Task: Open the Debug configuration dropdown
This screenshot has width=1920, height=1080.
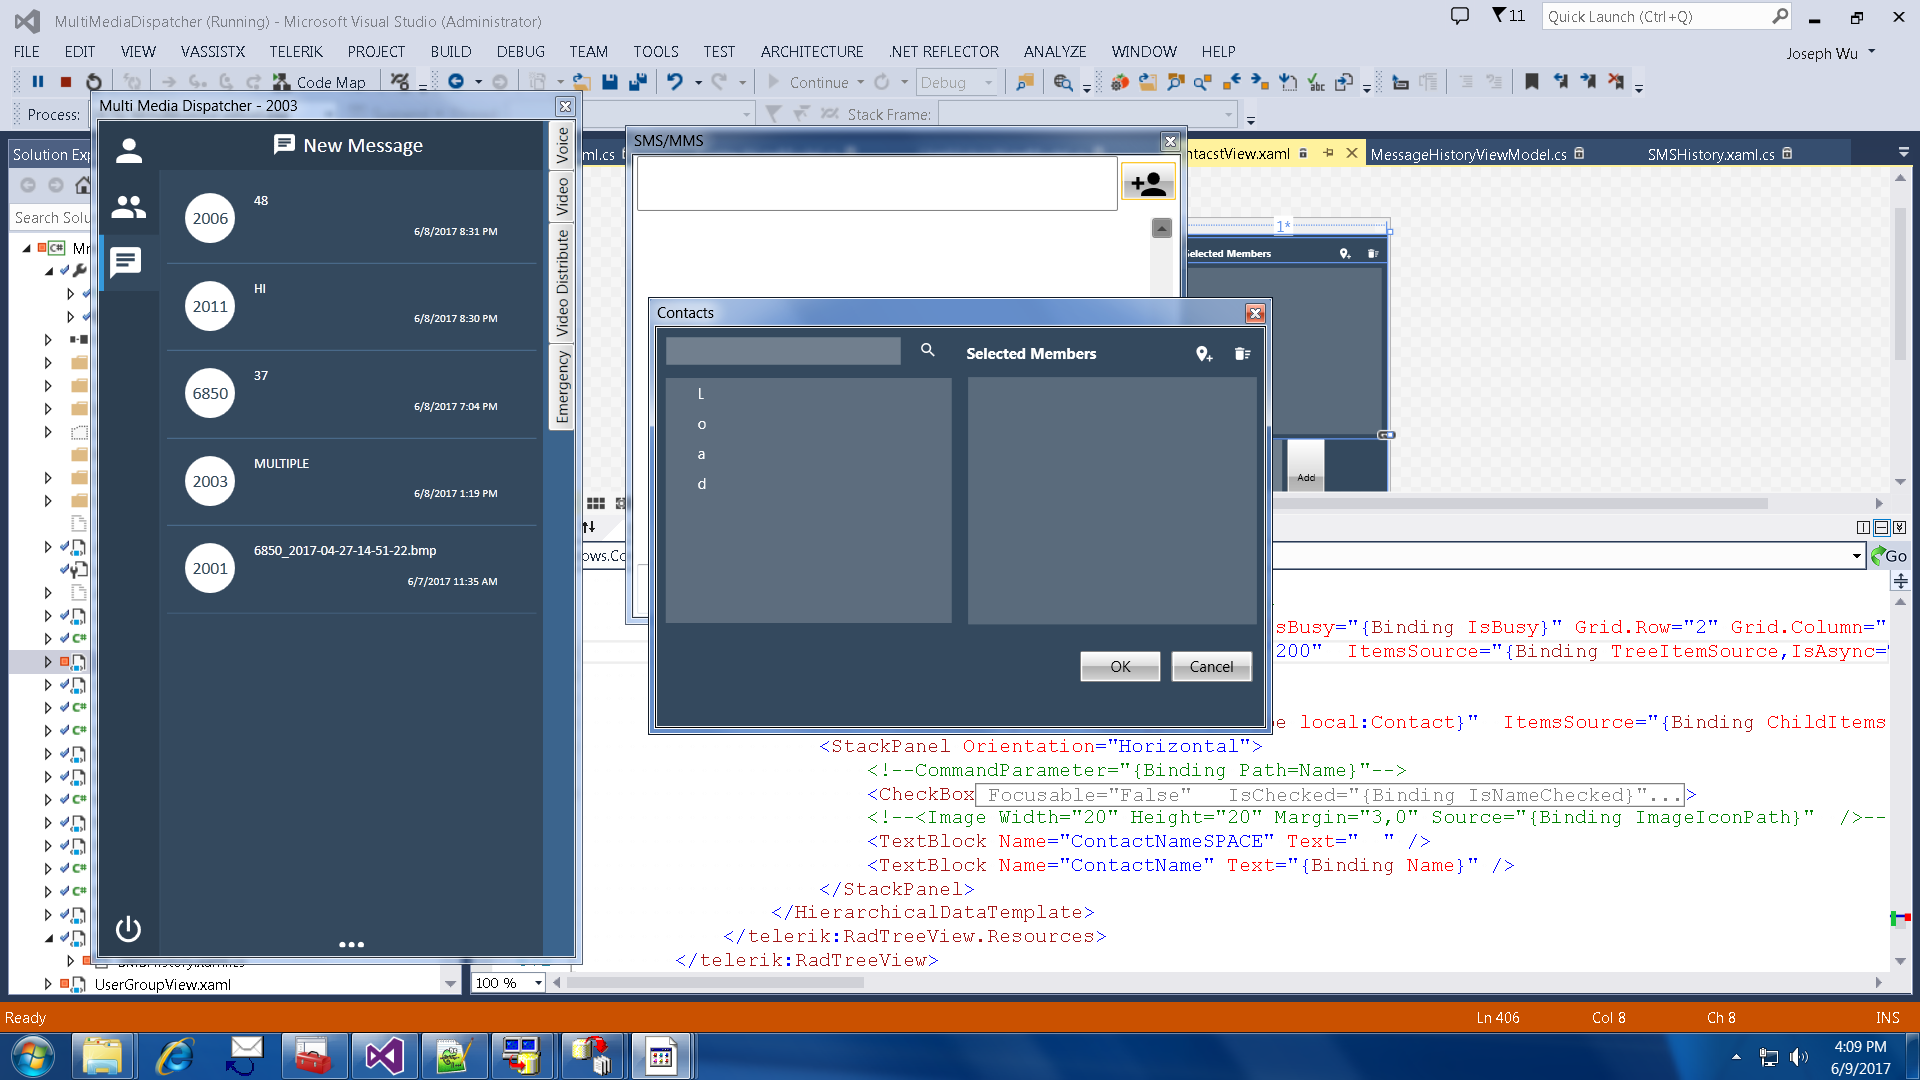Action: coord(988,83)
